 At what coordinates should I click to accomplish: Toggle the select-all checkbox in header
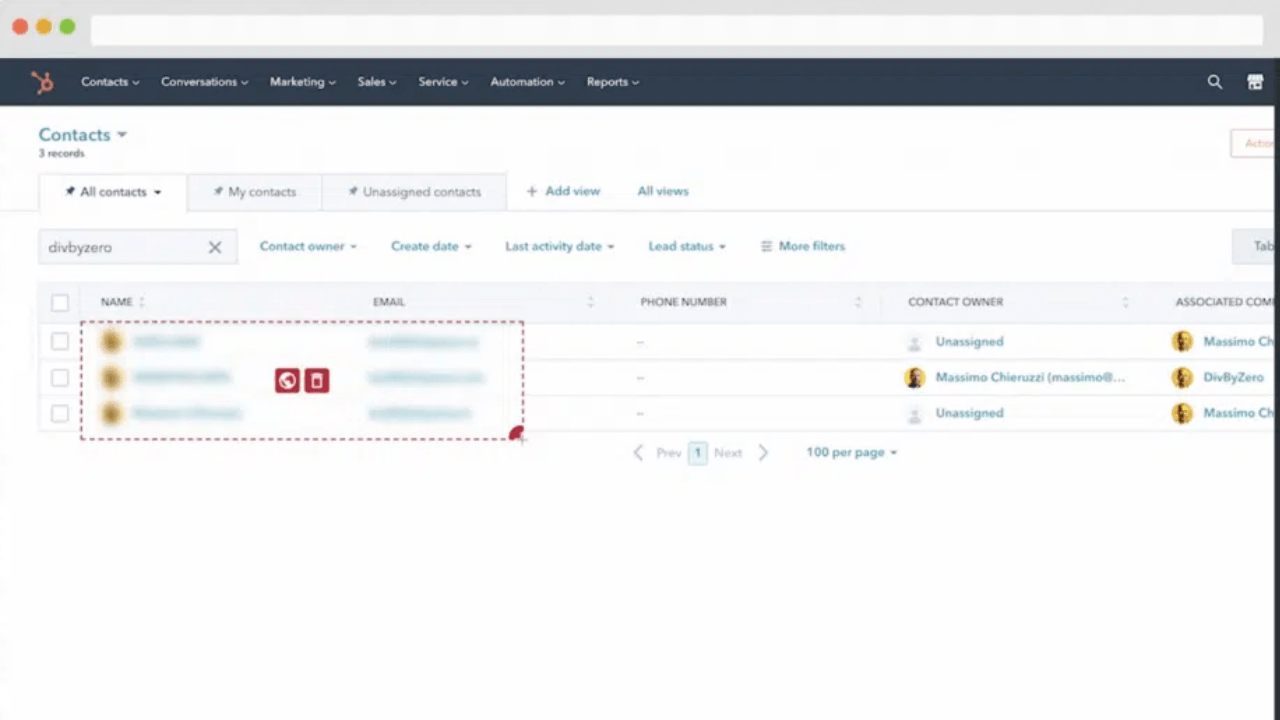coord(60,302)
